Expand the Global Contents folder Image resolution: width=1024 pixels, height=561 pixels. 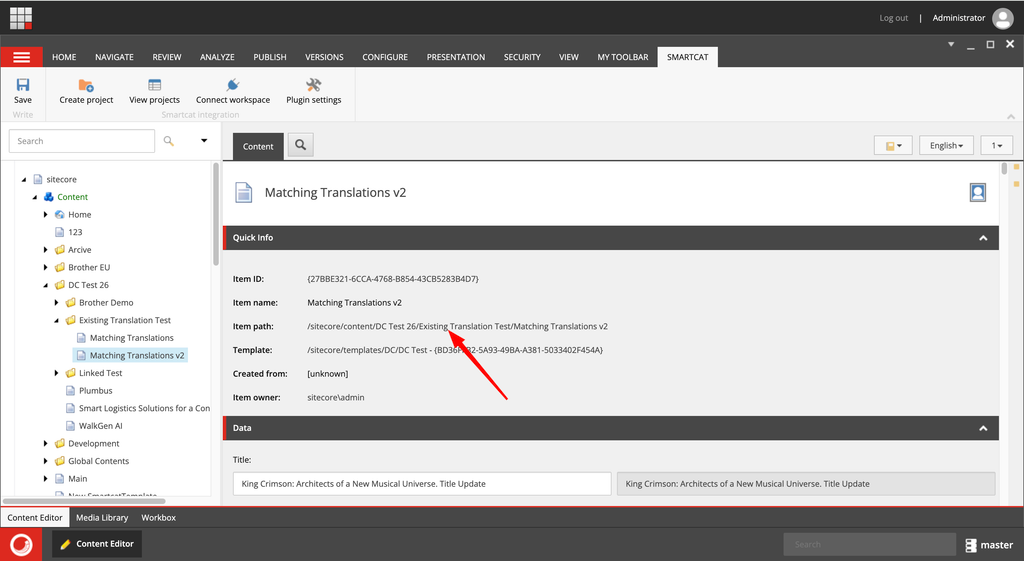click(46, 461)
